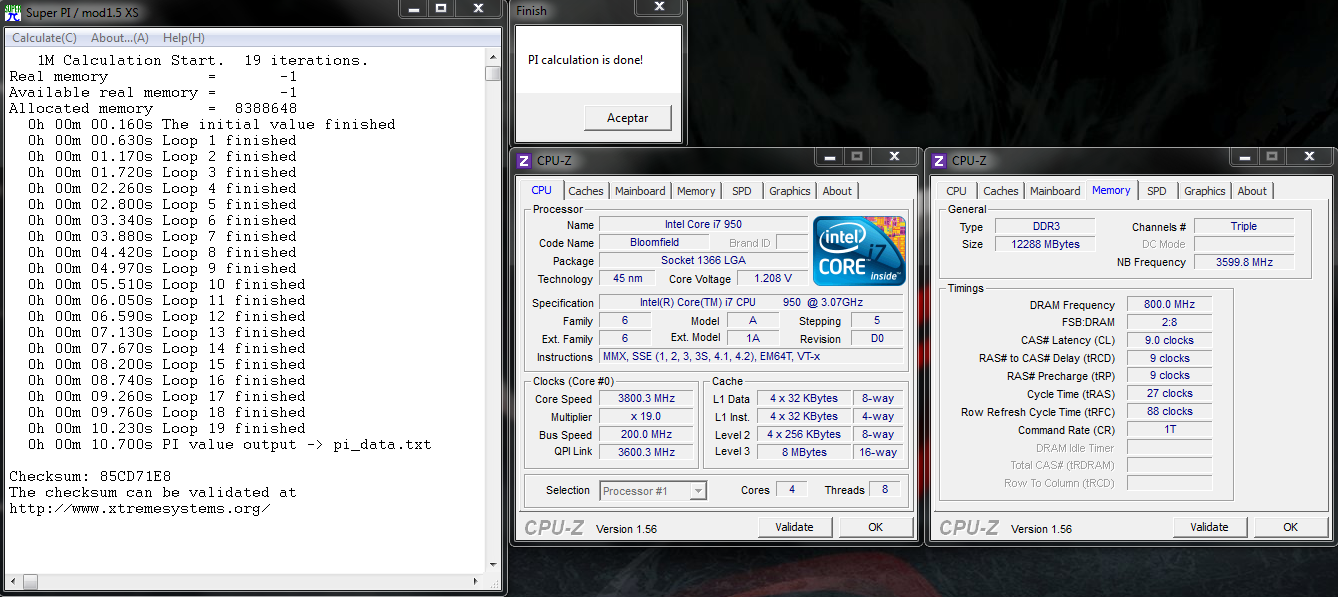Click the Specification Intel(R) Core(TM) i7 field
Screen dimensions: 1338x597
point(752,303)
